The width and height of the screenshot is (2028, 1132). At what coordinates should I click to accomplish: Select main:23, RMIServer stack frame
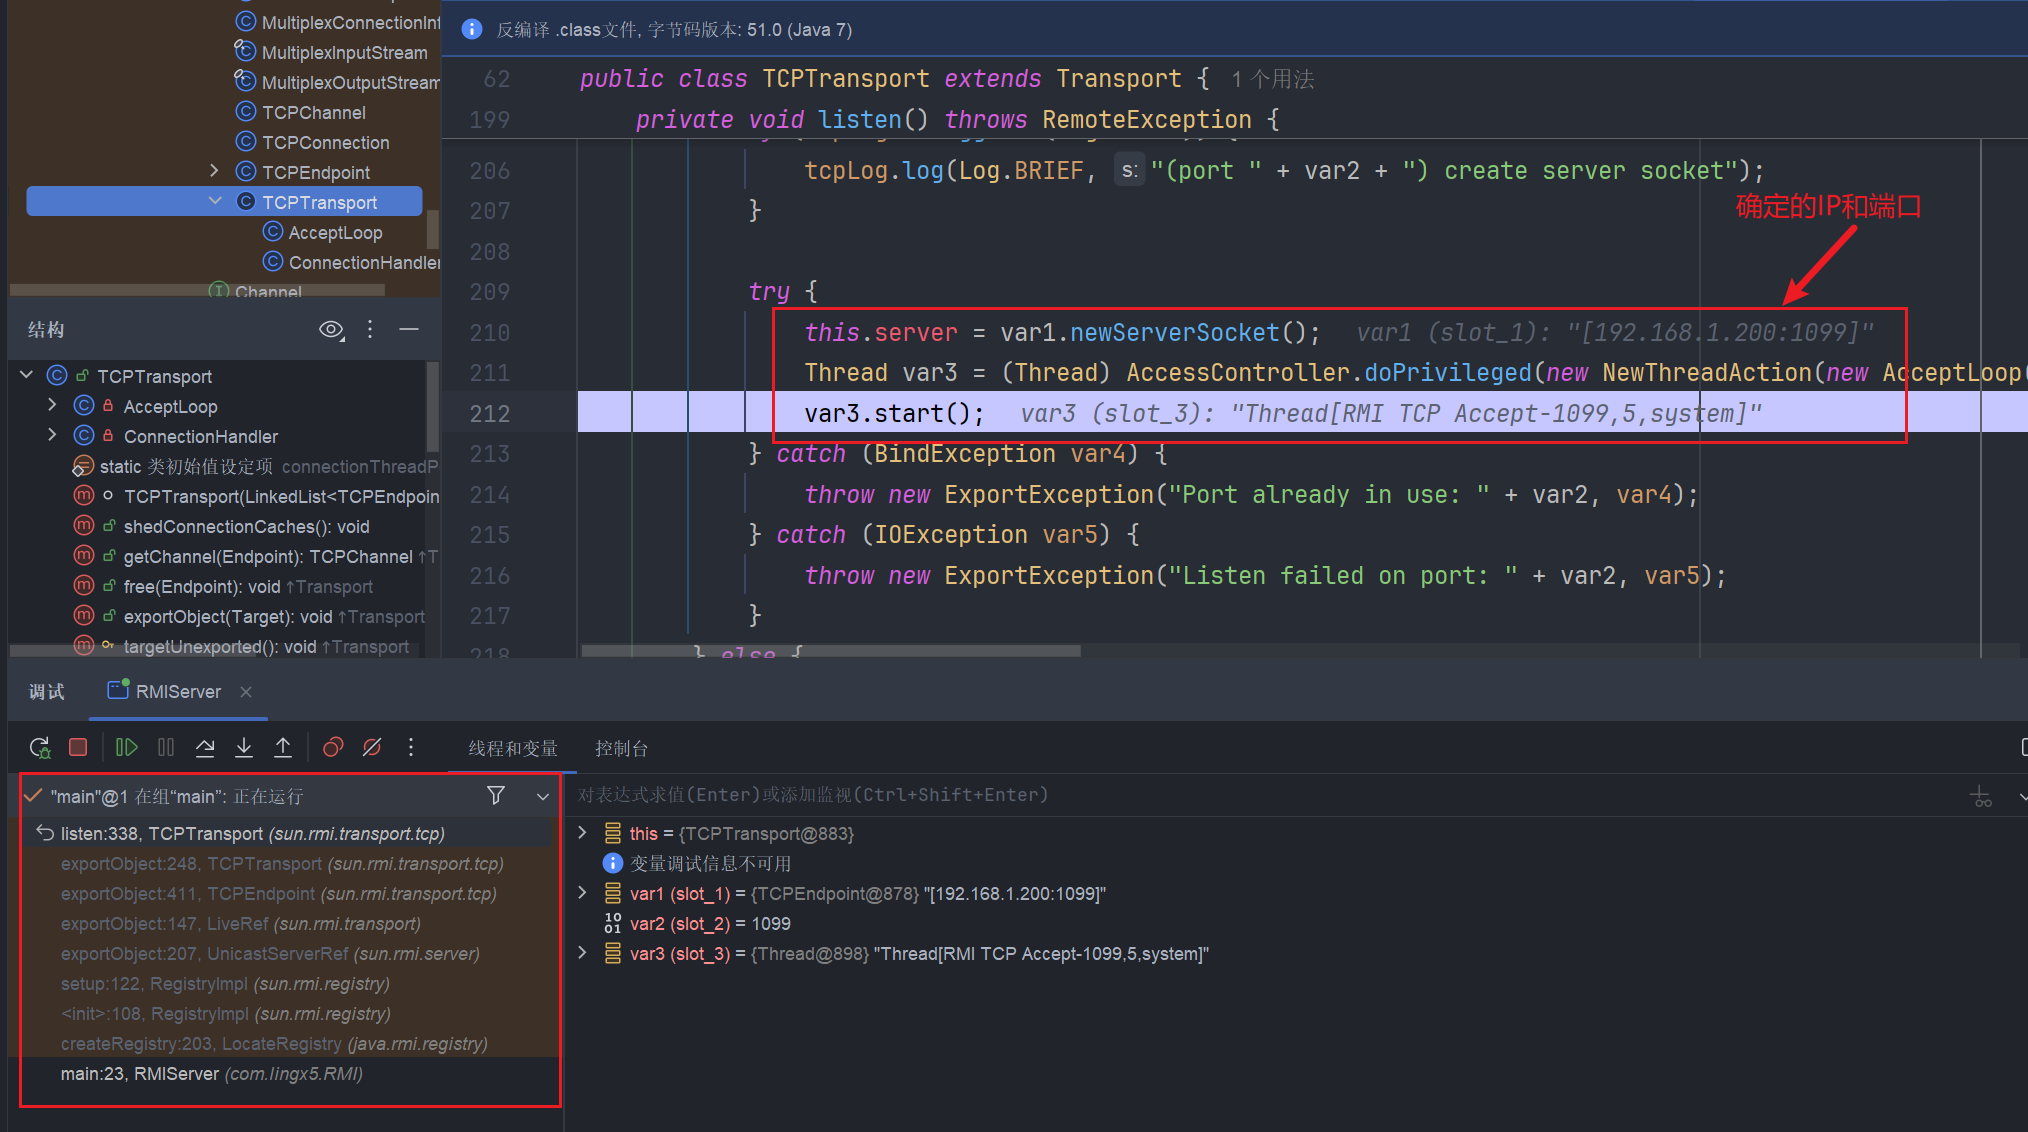coord(211,1073)
